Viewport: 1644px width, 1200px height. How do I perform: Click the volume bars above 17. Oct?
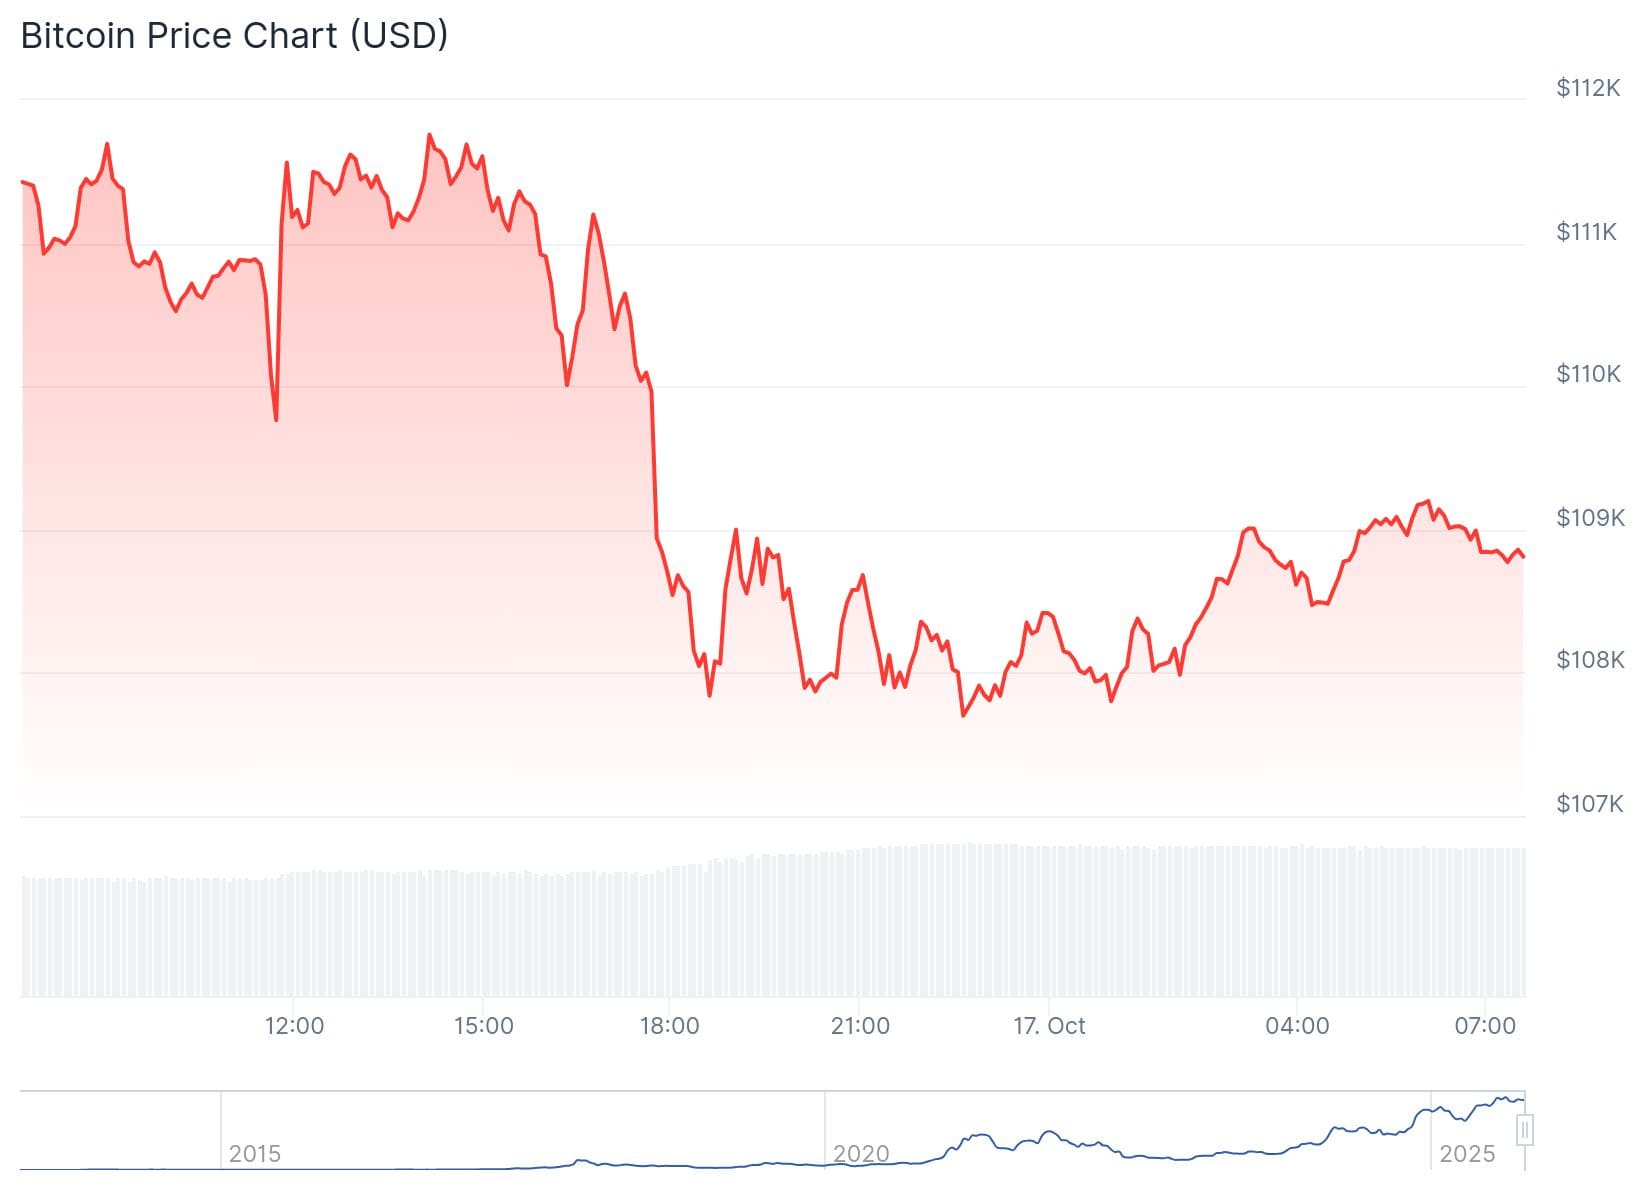click(x=1049, y=920)
